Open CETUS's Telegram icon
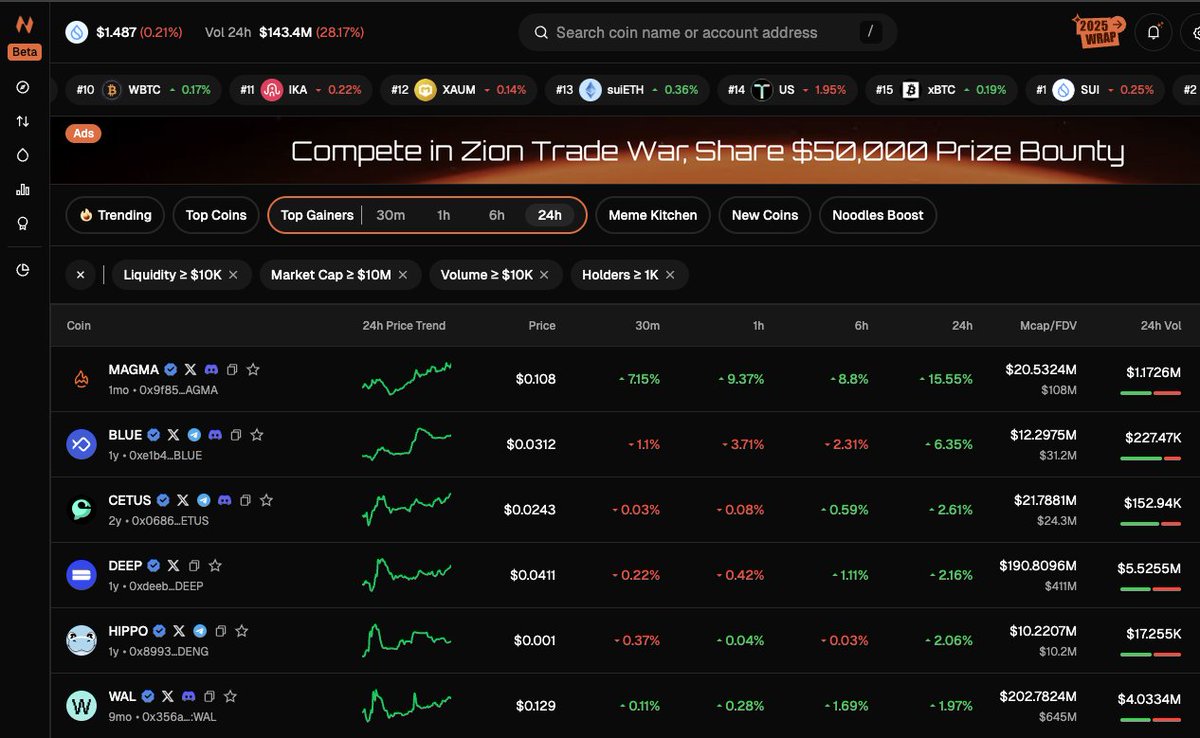Viewport: 1200px width, 738px height. (203, 500)
